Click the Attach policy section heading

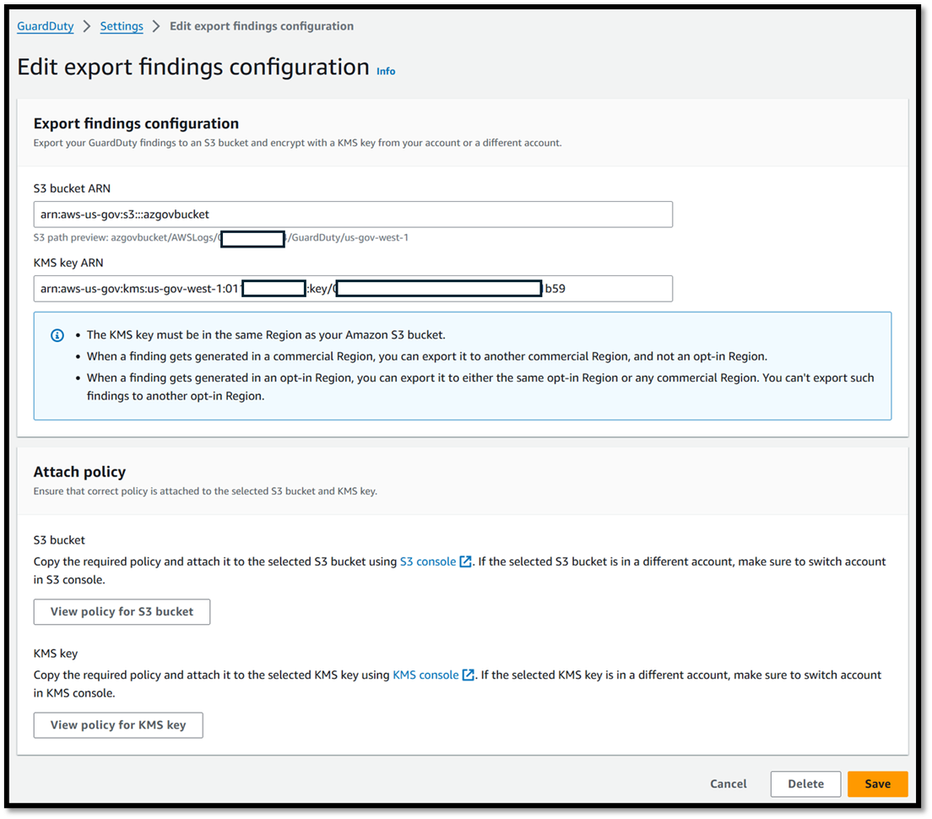click(80, 471)
